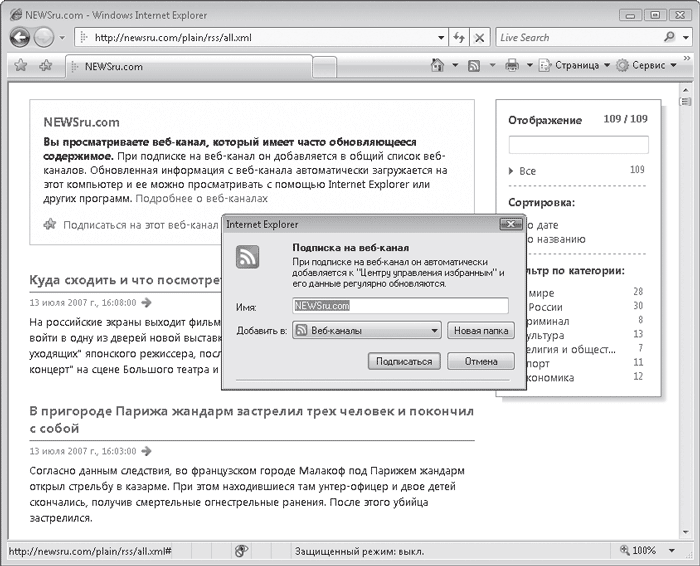Expand the address bar history dropdown
Image resolution: width=700 pixels, height=566 pixels.
point(440,37)
